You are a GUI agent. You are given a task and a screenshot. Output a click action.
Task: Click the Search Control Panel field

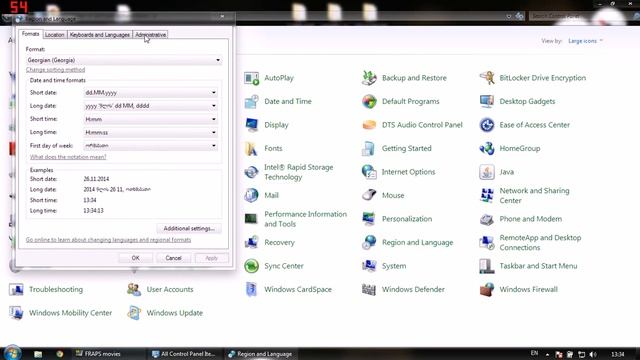click(579, 16)
